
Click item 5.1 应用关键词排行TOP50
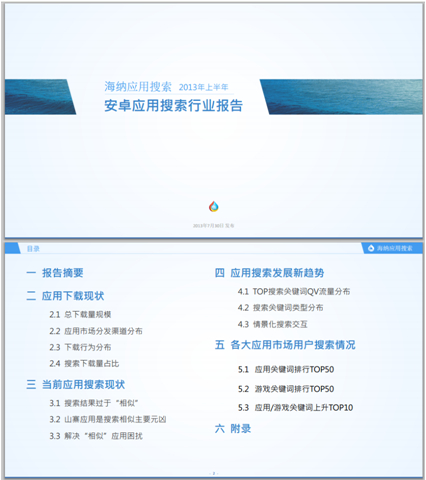coord(286,369)
